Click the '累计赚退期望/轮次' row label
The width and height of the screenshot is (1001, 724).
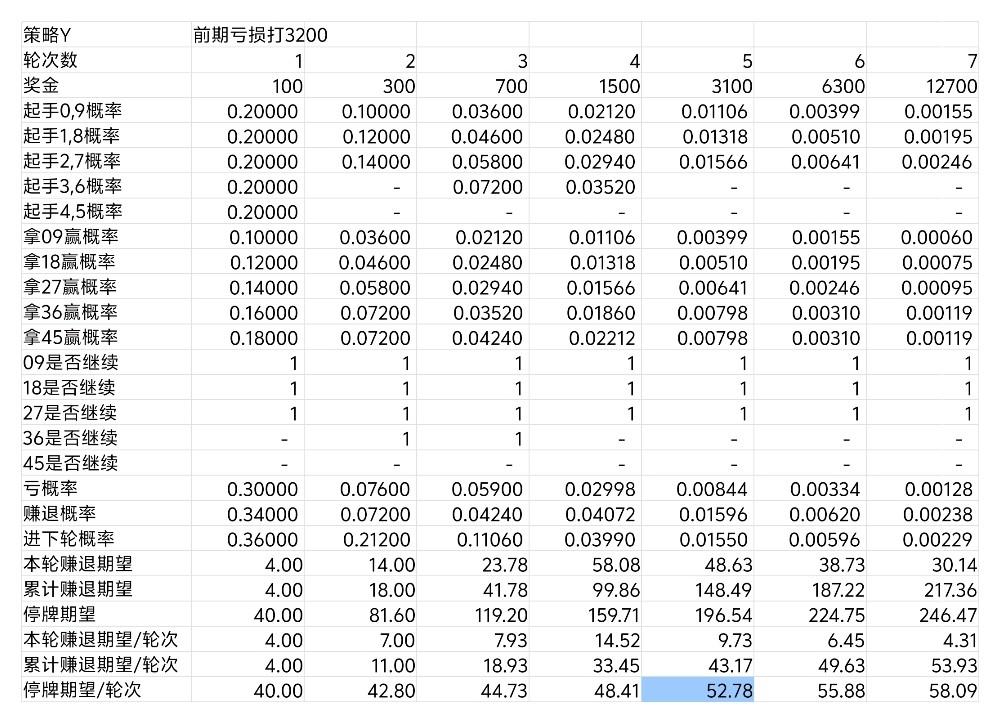tap(101, 665)
